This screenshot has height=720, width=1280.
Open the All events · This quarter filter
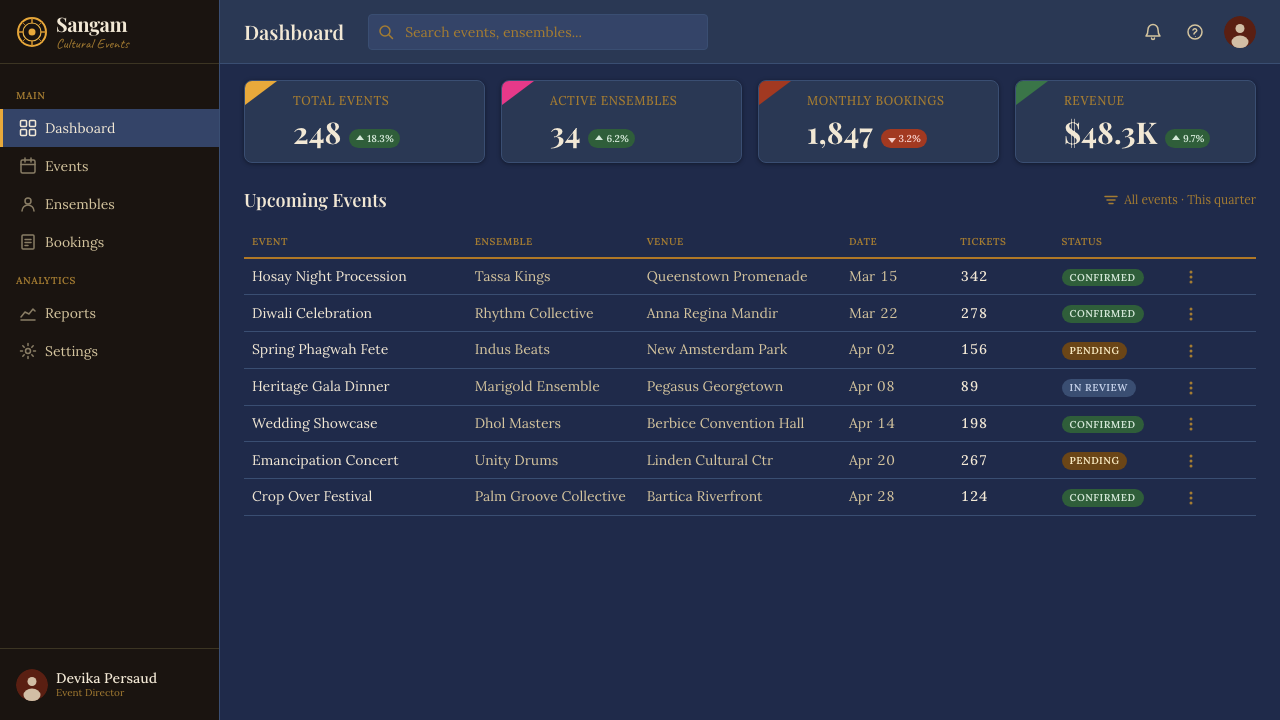(1180, 200)
